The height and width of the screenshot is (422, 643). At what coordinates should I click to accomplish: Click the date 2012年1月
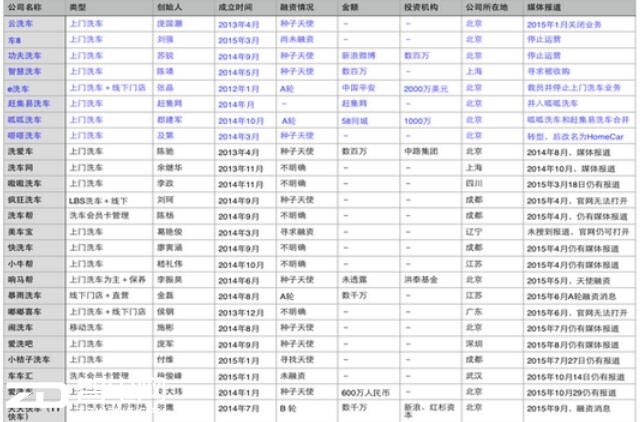[x=238, y=89]
